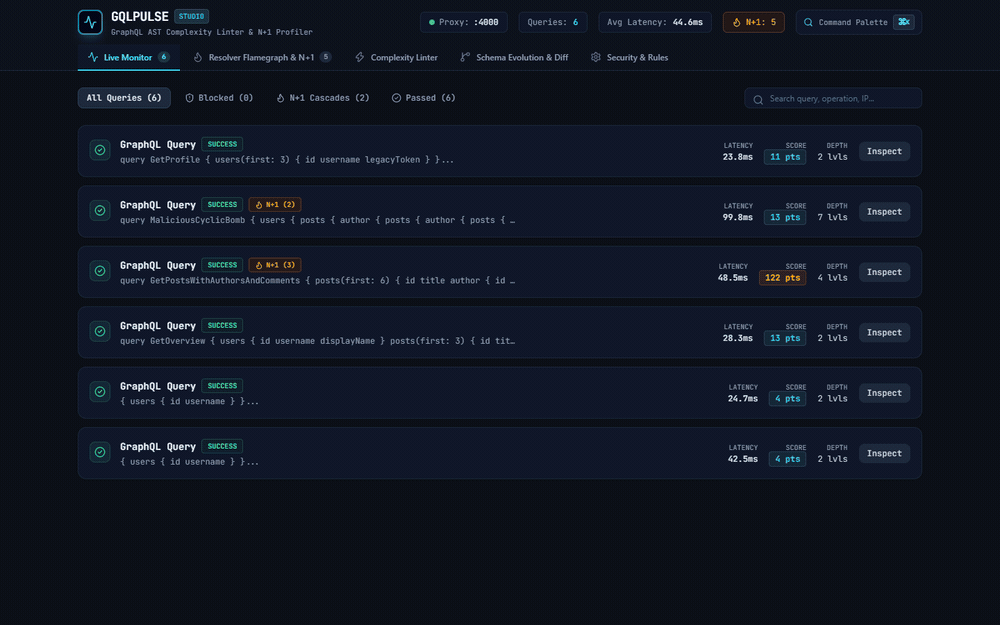
Task: Click the shield icon on Blocked filter
Action: (189, 98)
